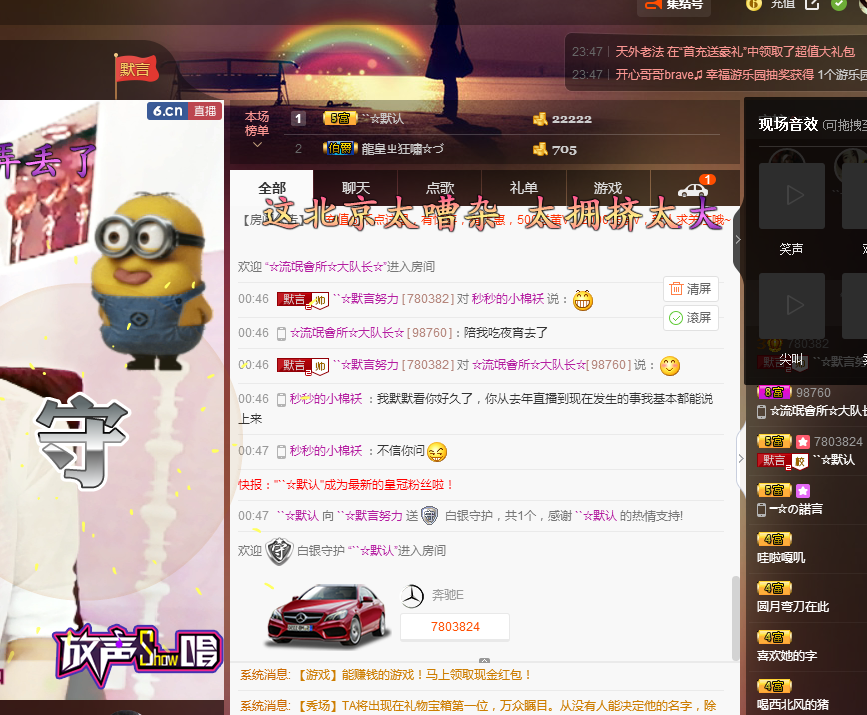Click the green checkmark icon in the top bar
Viewport: 867px width, 715px height.
[839, 4]
